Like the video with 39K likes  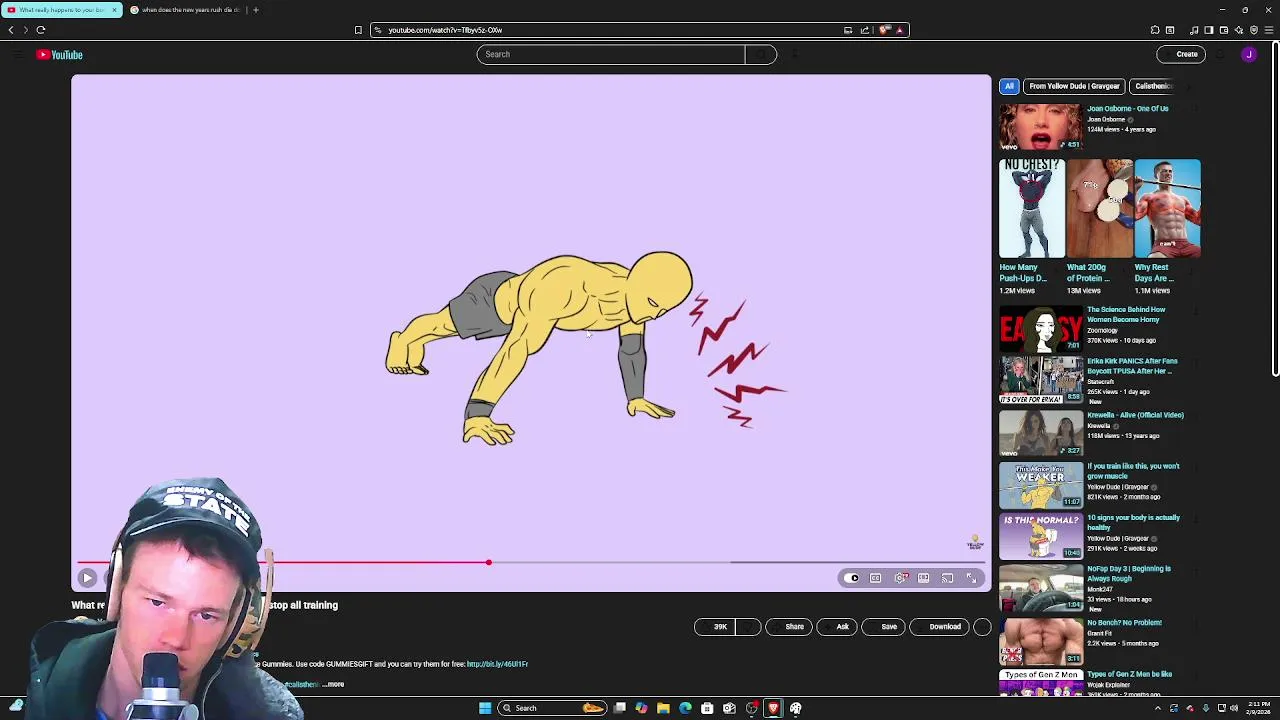tap(716, 627)
